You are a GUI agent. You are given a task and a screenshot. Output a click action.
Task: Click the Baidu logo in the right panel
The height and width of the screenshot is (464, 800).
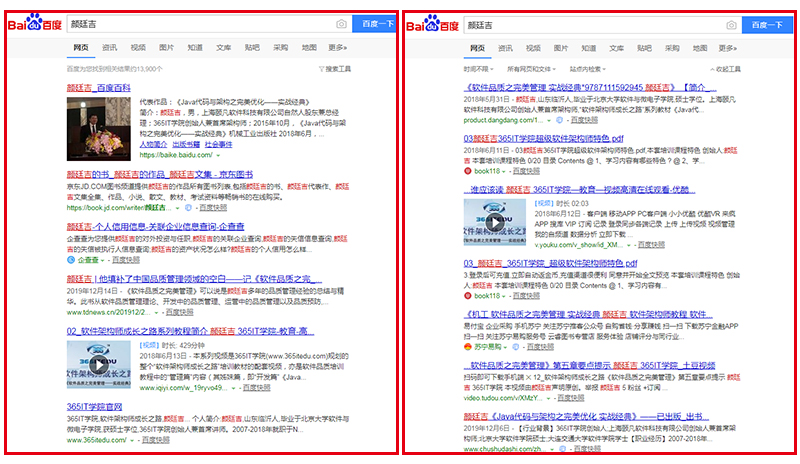tap(431, 24)
